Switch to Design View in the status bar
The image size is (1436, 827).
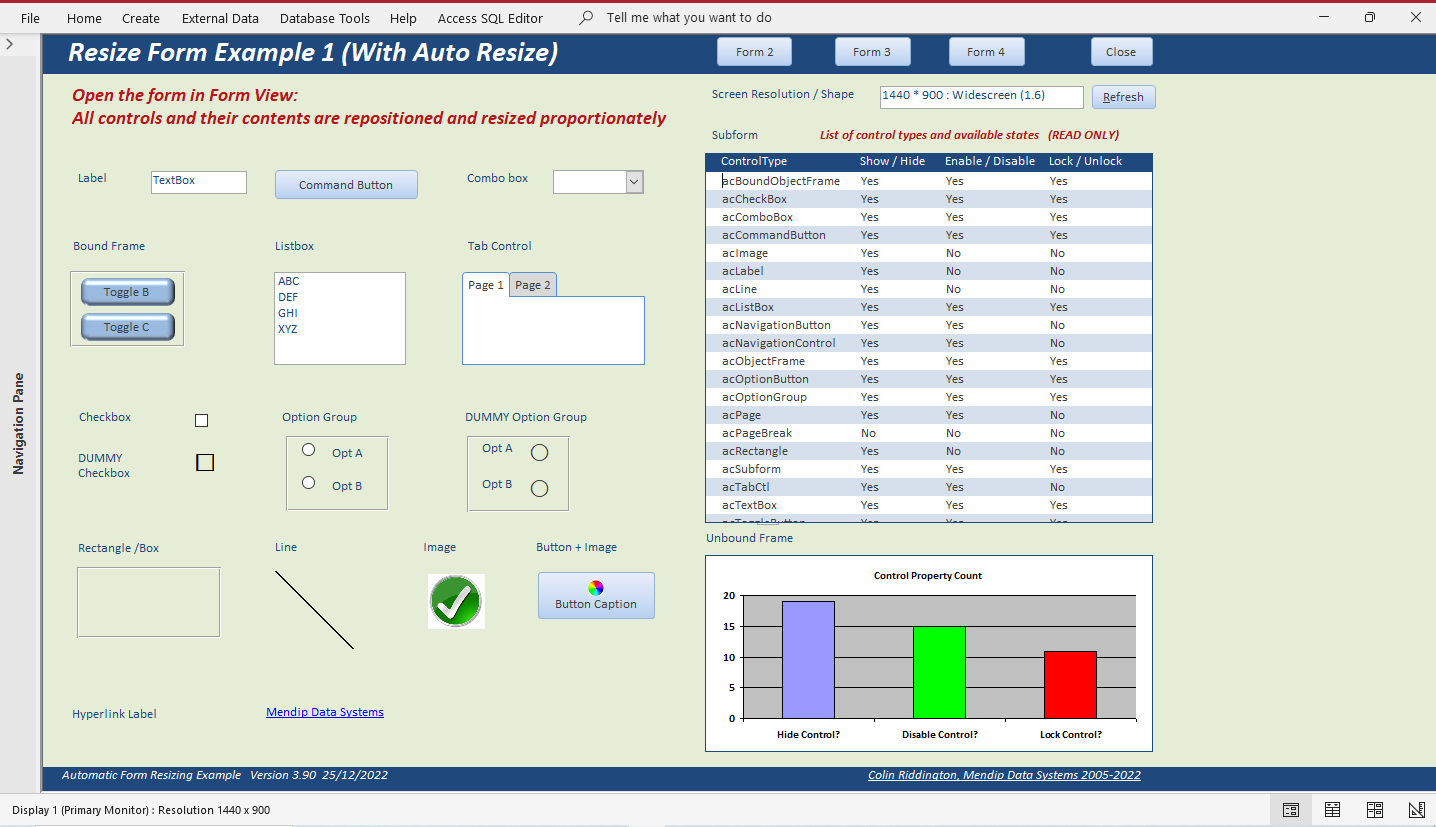click(1416, 809)
